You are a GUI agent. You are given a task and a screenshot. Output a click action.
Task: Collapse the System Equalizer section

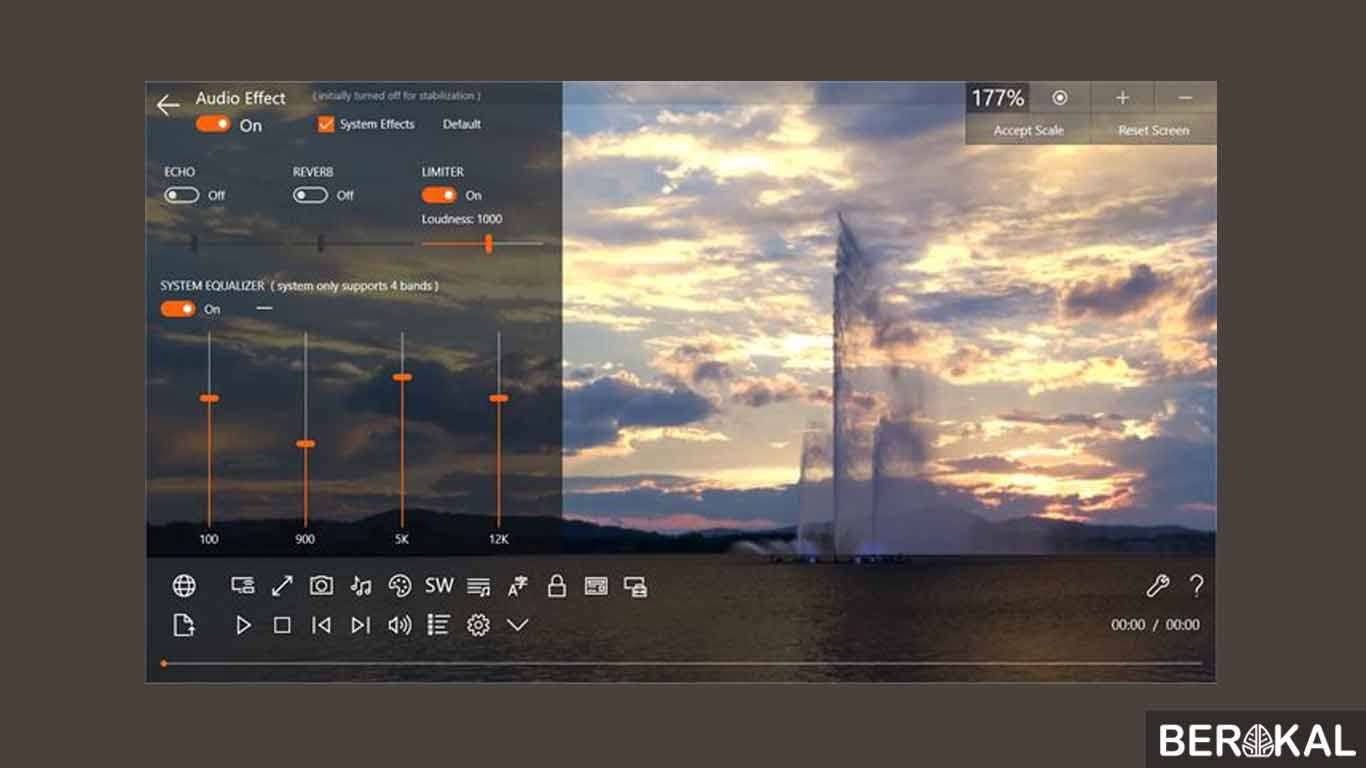tap(264, 309)
